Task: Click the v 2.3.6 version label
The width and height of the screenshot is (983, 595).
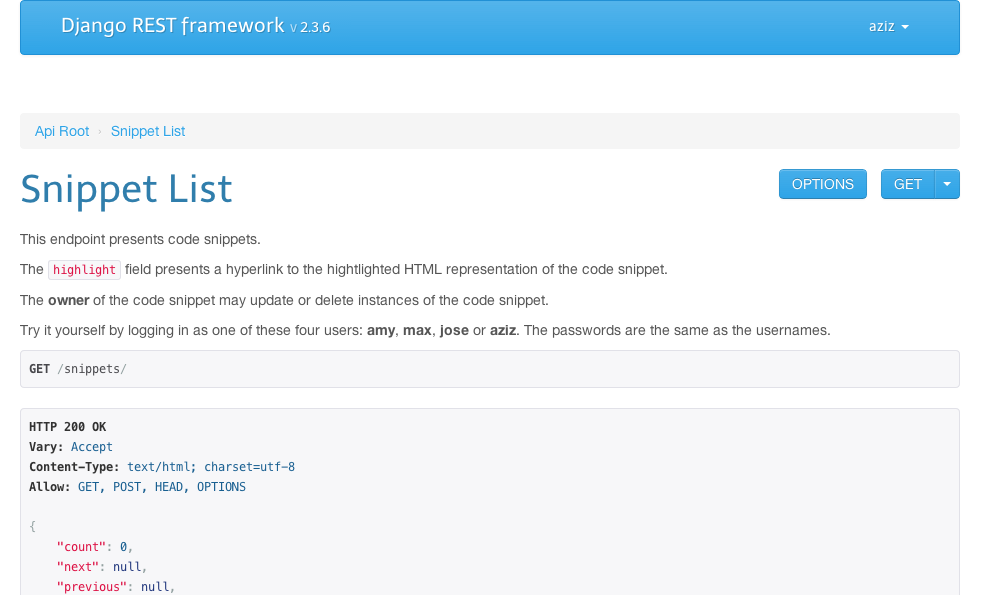Action: click(x=310, y=28)
